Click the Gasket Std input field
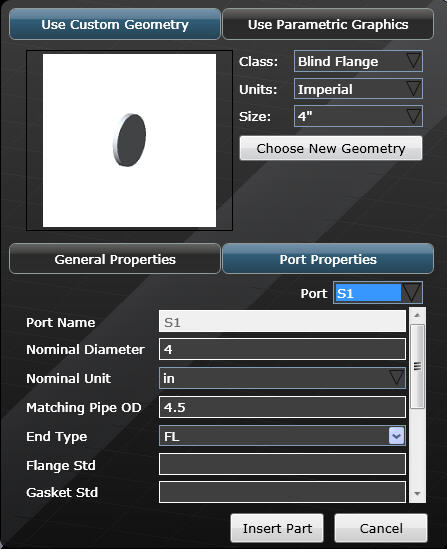447x549 pixels. pos(282,492)
